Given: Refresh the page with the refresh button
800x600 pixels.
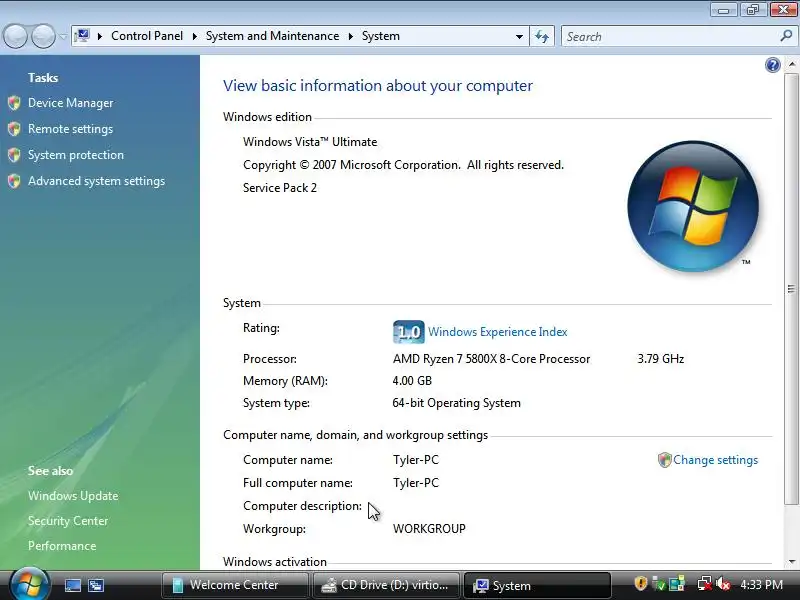Looking at the screenshot, I should [542, 37].
